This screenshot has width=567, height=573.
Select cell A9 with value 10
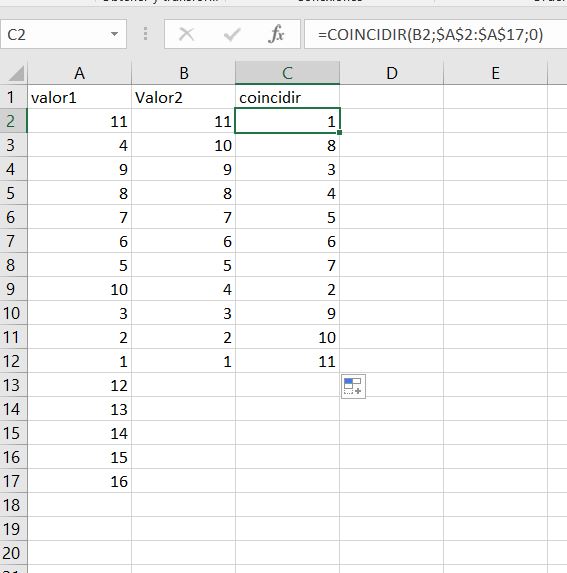(80, 289)
